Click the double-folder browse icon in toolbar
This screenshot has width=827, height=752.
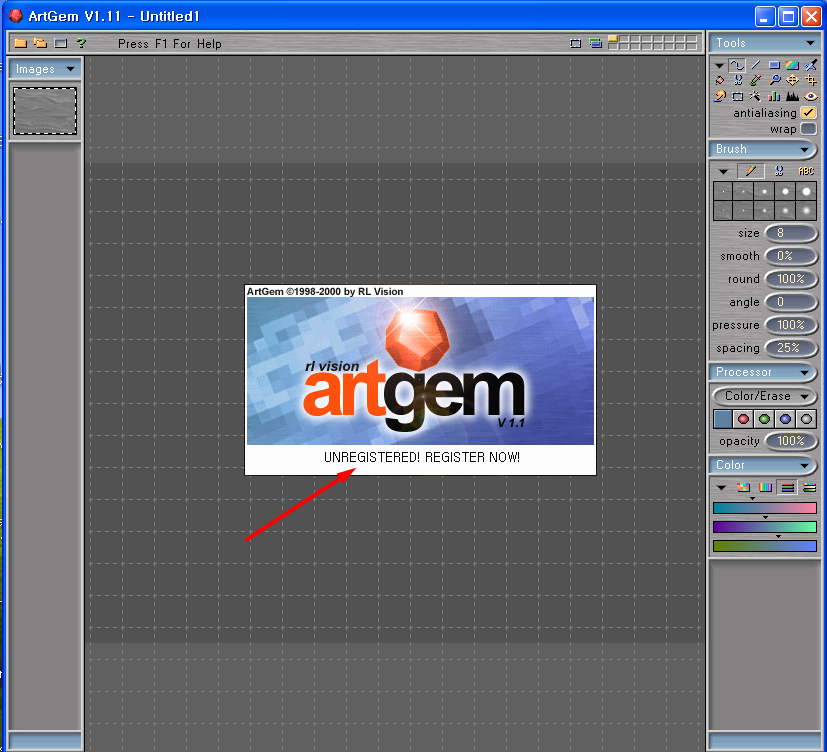pyautogui.click(x=41, y=43)
